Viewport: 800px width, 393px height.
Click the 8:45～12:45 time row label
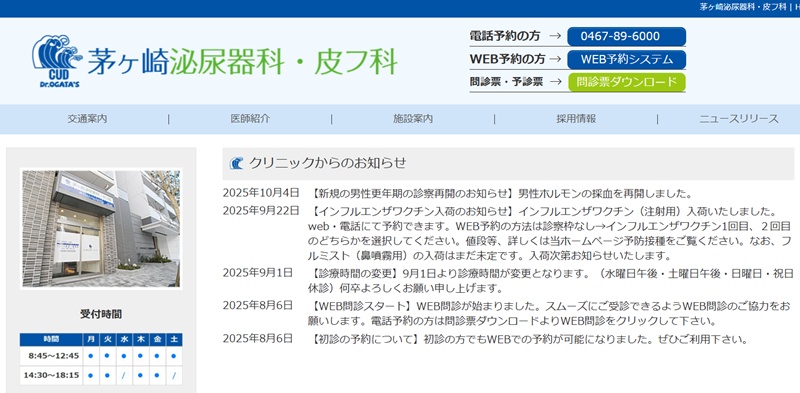click(54, 356)
